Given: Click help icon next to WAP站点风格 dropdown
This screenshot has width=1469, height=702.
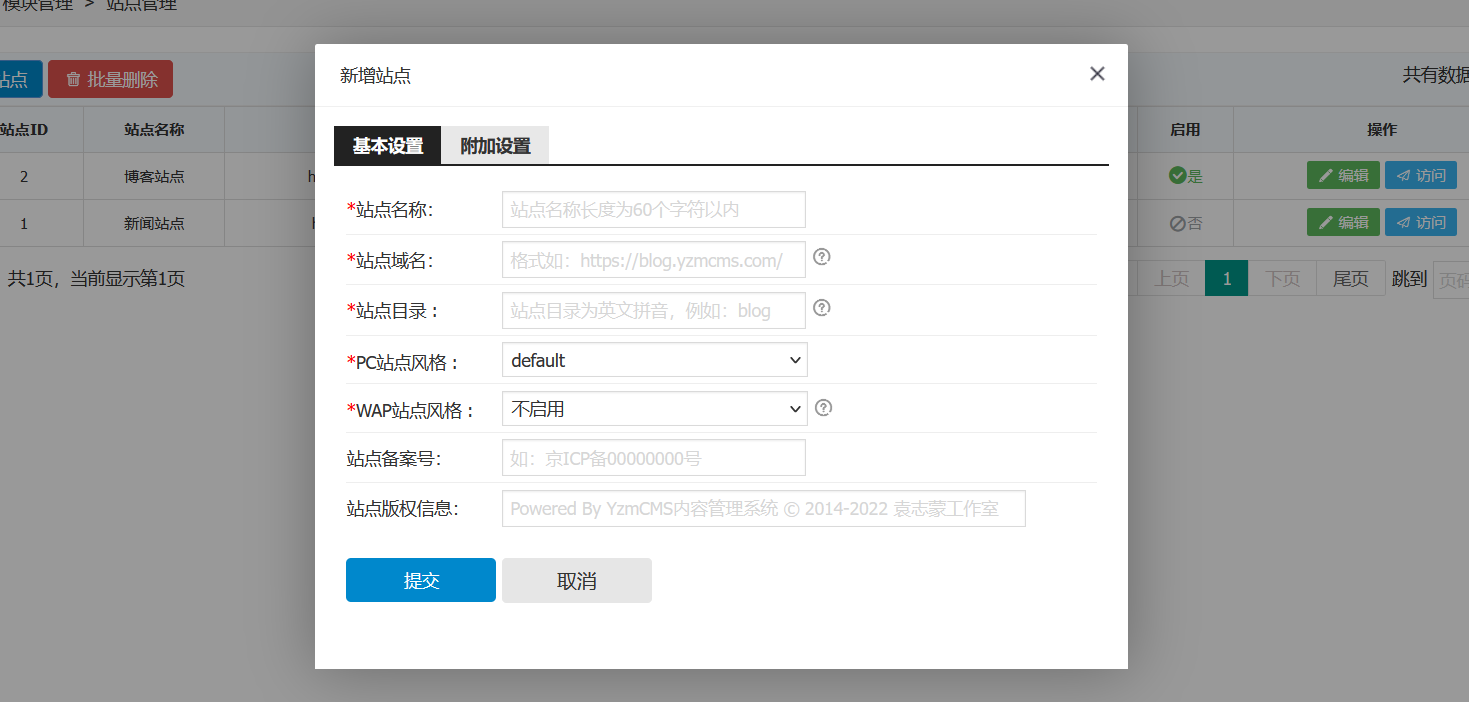Looking at the screenshot, I should (x=824, y=407).
